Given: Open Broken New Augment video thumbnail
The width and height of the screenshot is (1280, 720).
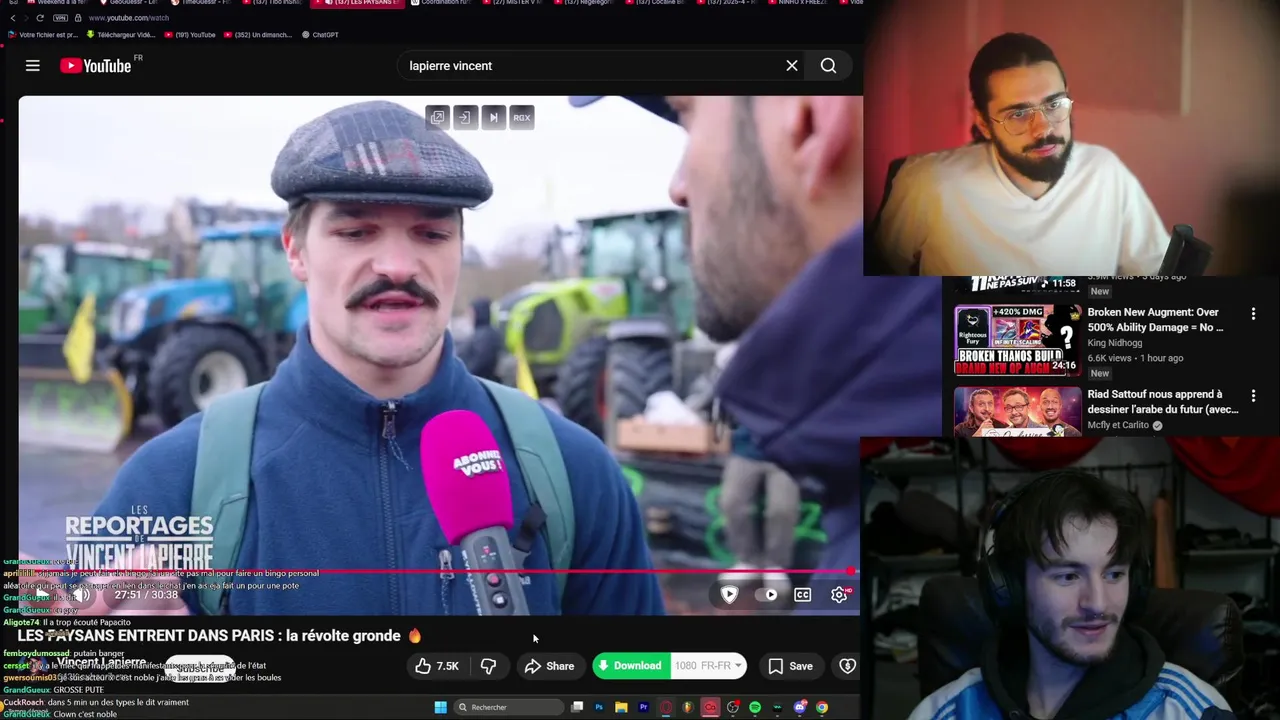Looking at the screenshot, I should 1017,340.
